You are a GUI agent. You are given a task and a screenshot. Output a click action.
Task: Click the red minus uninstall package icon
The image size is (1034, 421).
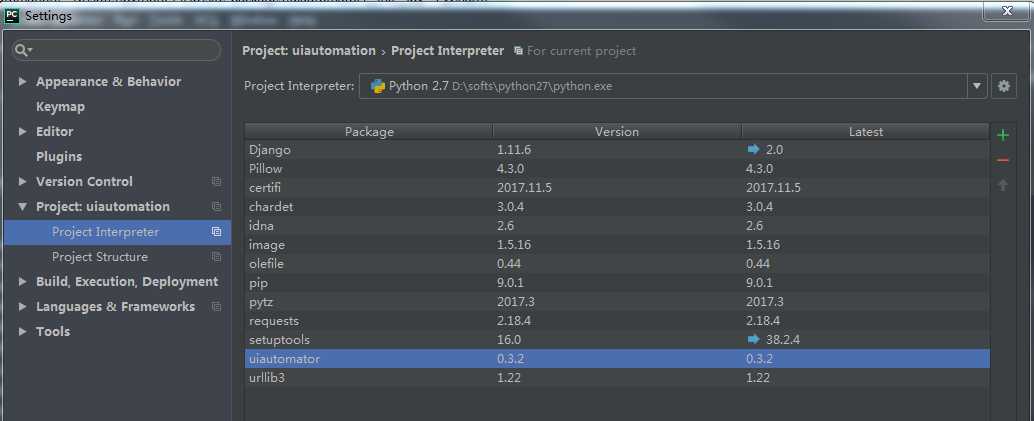[1003, 160]
